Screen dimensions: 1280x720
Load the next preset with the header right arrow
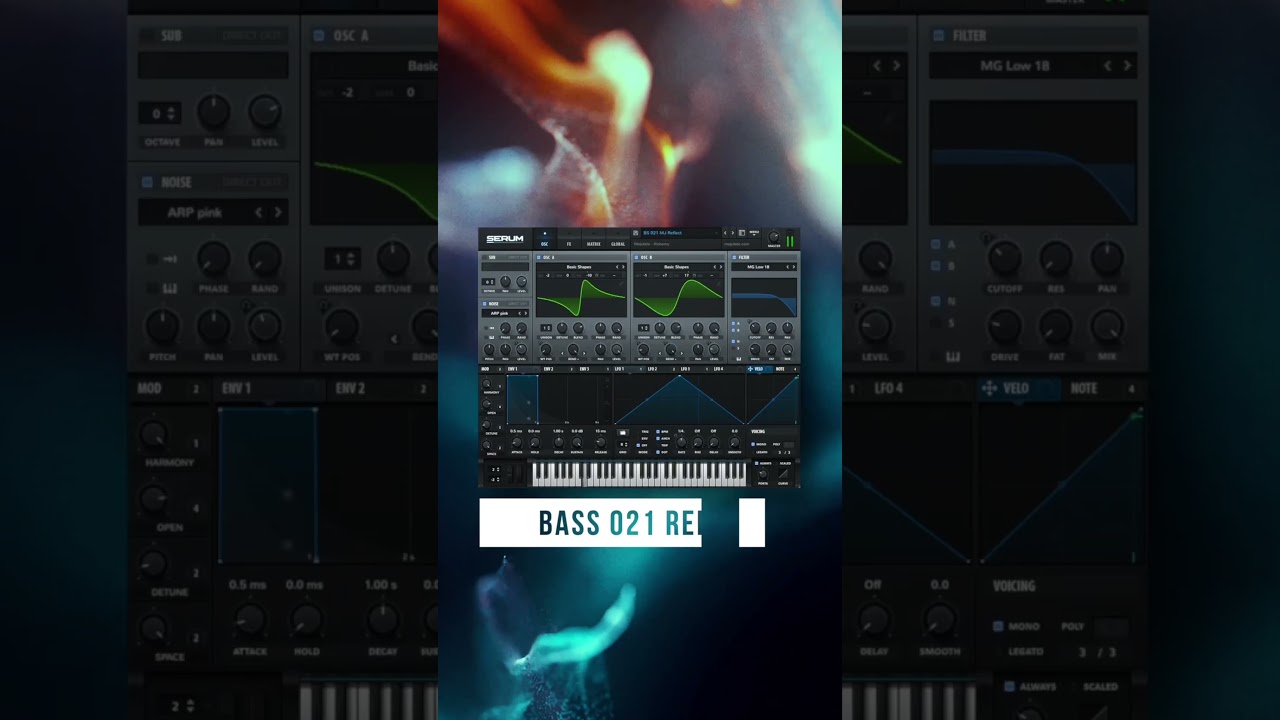tap(733, 233)
